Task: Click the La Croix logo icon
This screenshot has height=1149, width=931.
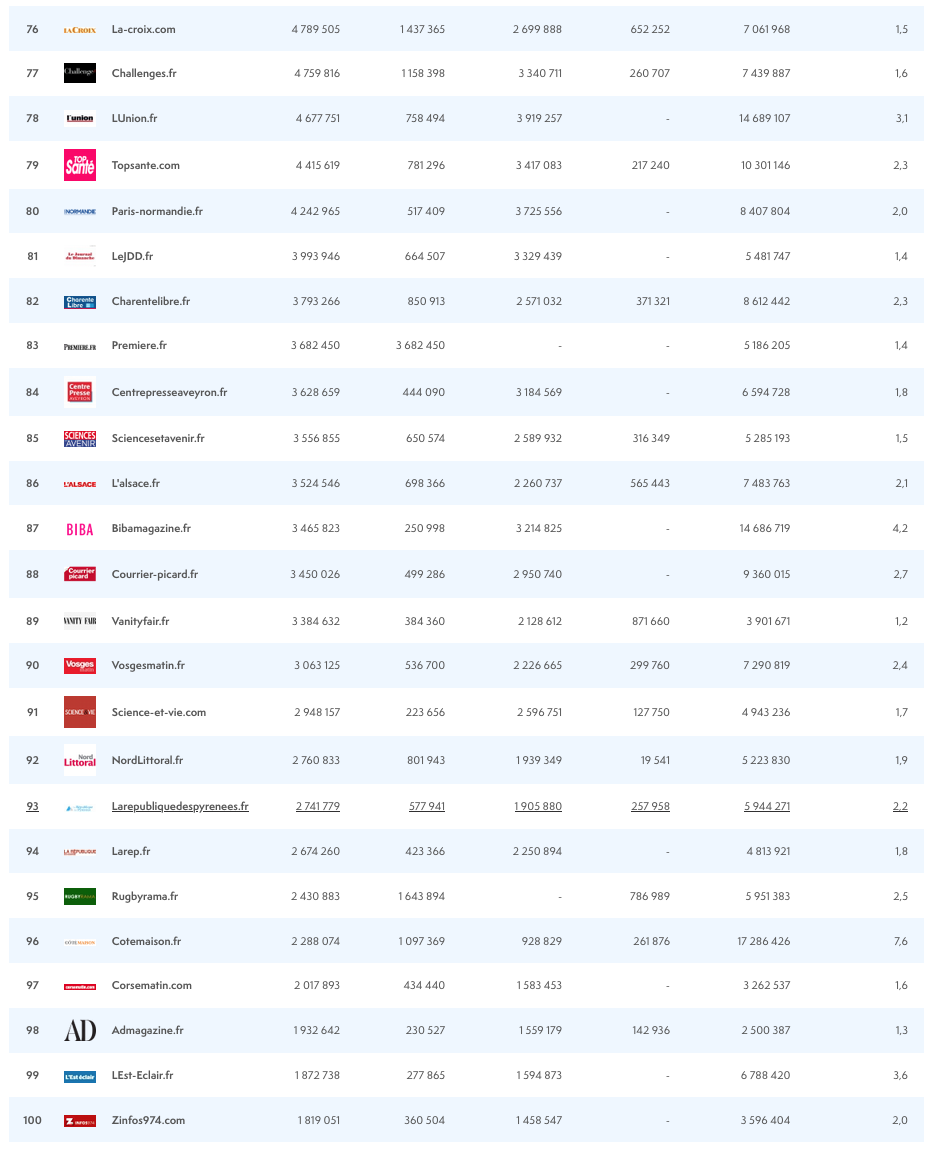Action: click(x=79, y=30)
